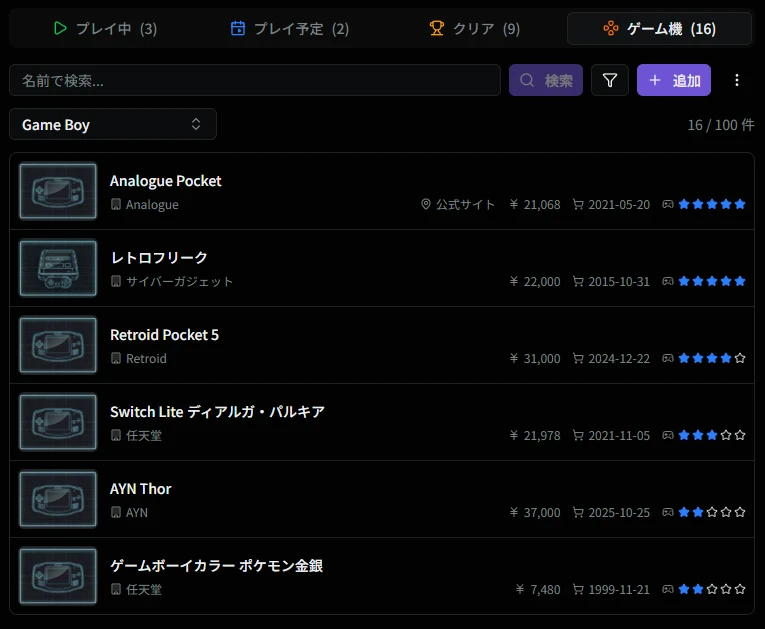Click the Analogue Pocket title
This screenshot has height=629, width=765.
[165, 181]
